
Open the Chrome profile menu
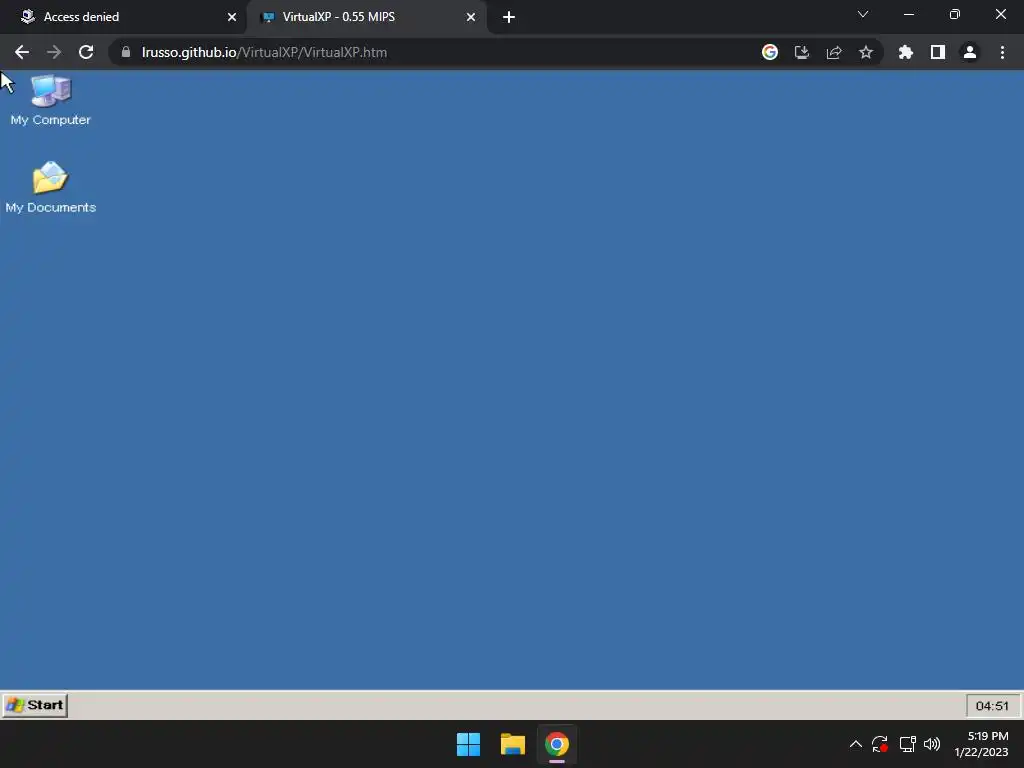[970, 52]
